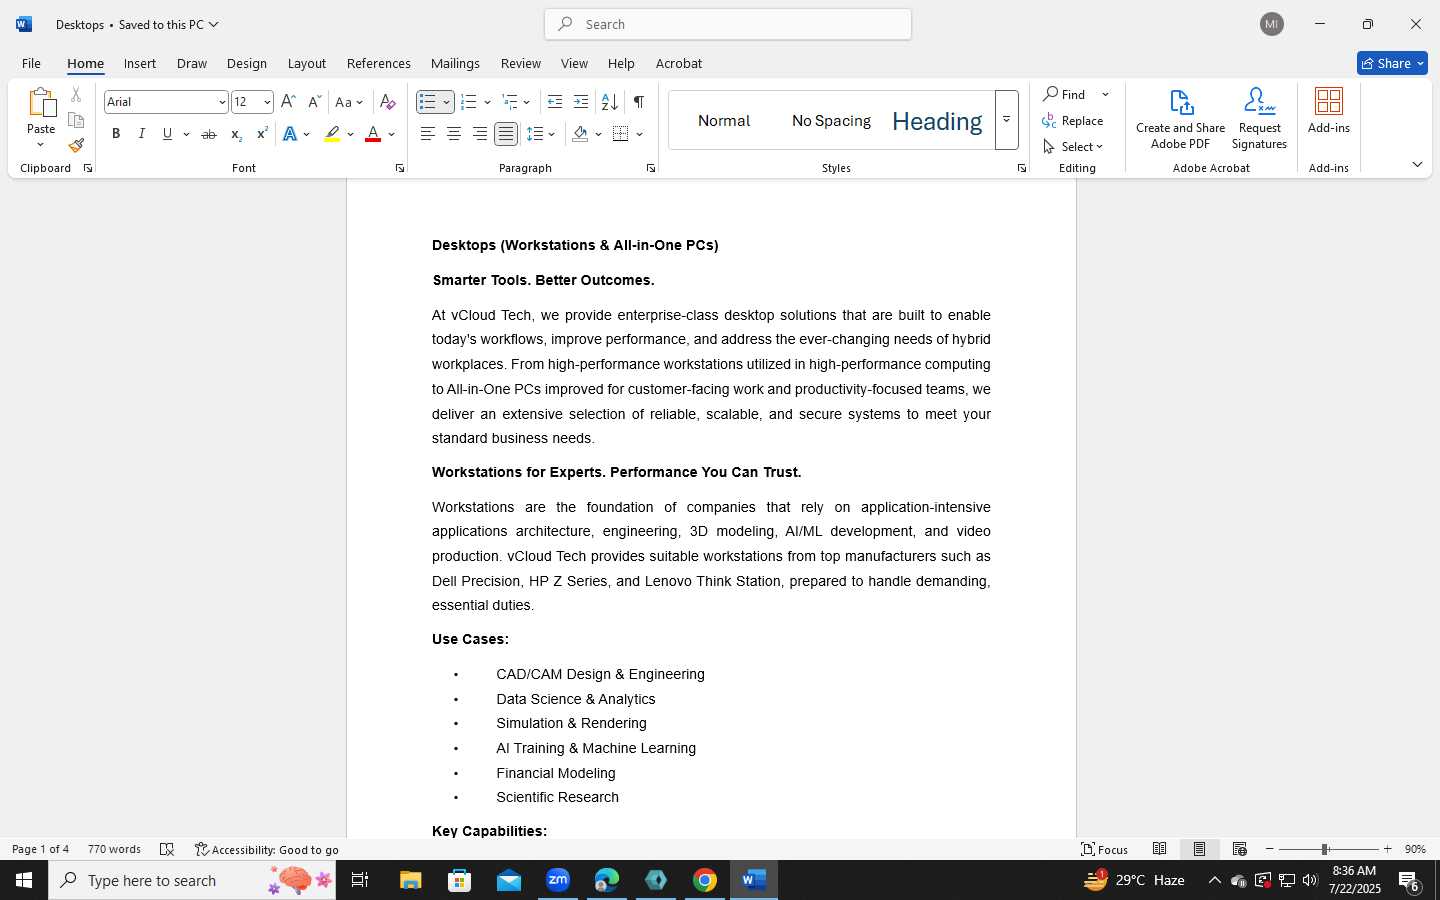Open the font name dropdown
The height and width of the screenshot is (900, 1440).
click(x=222, y=102)
